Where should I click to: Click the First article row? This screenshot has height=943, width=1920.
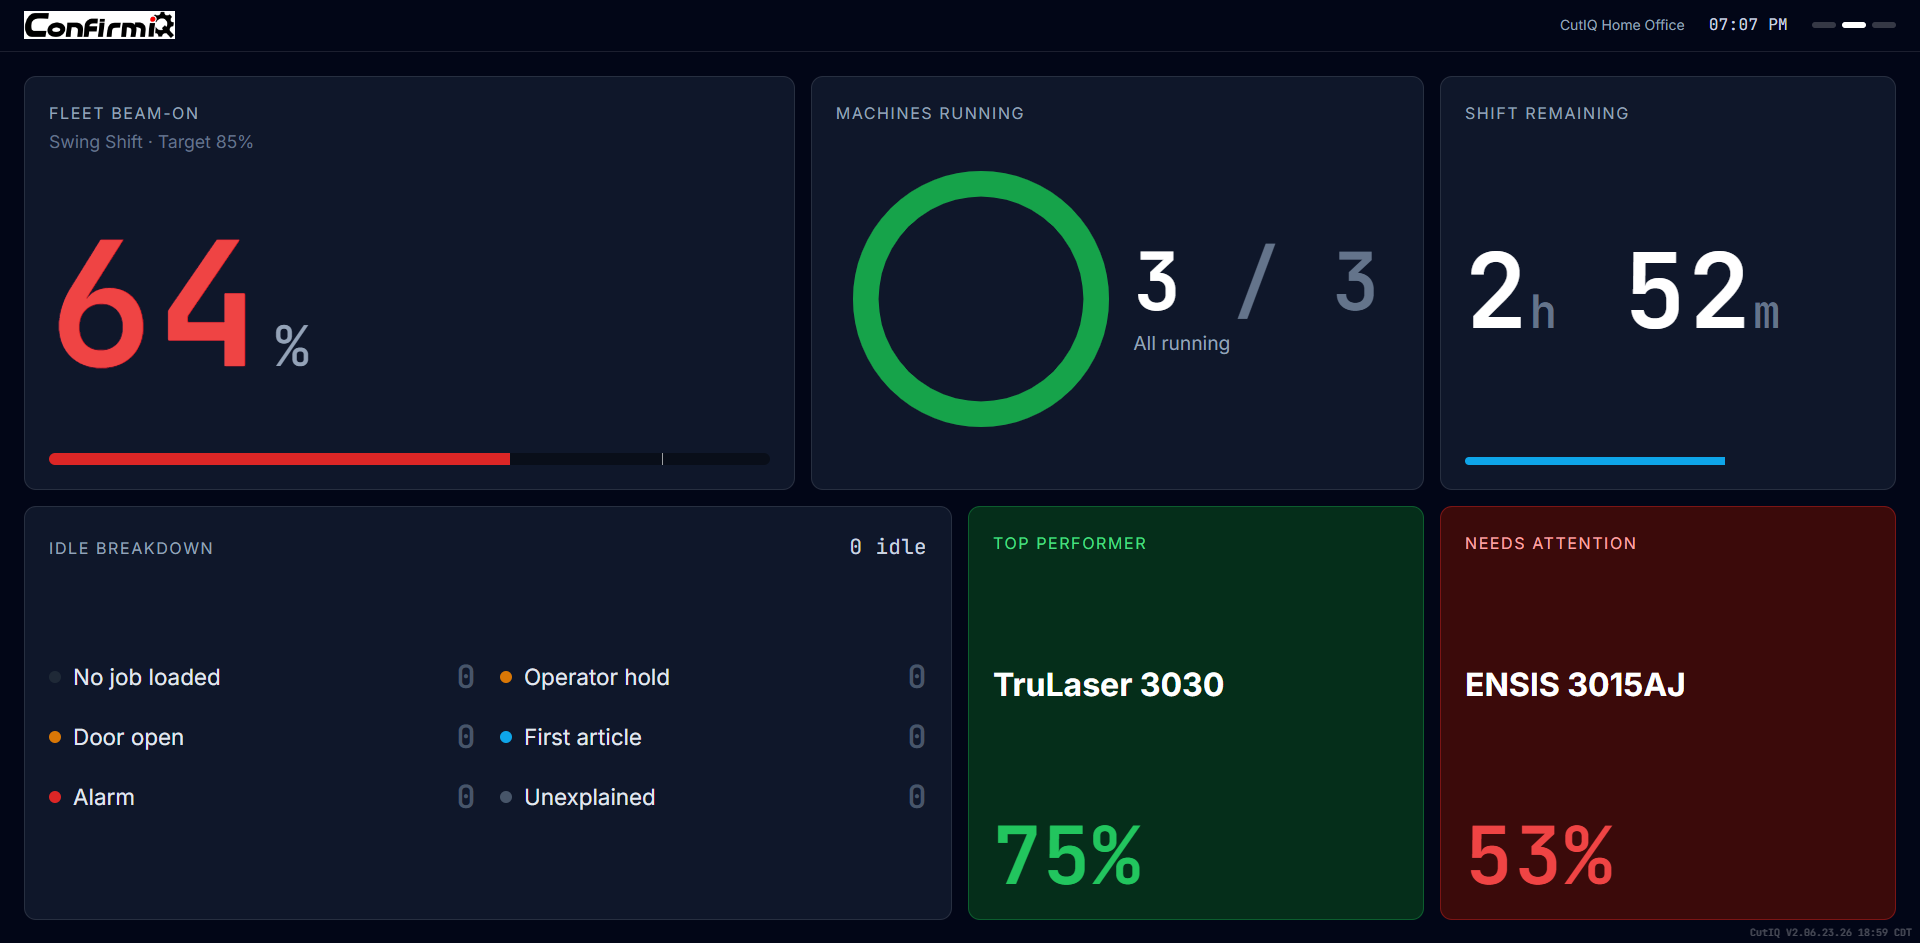(713, 737)
